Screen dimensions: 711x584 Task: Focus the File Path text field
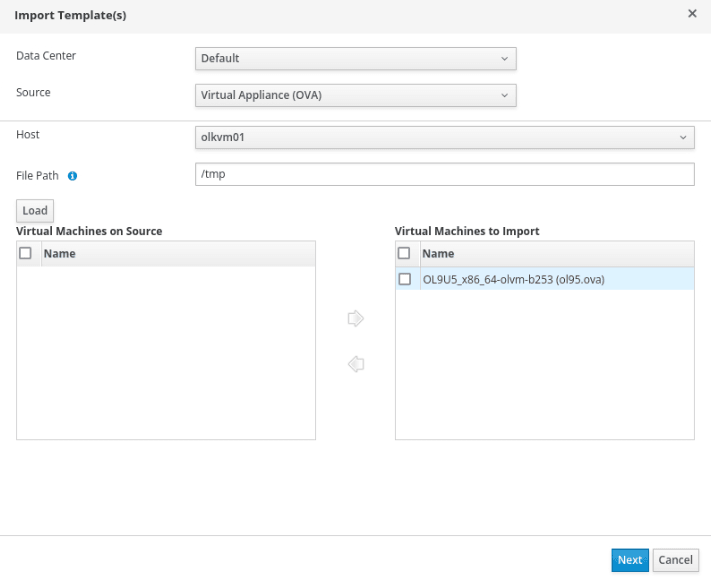(444, 175)
